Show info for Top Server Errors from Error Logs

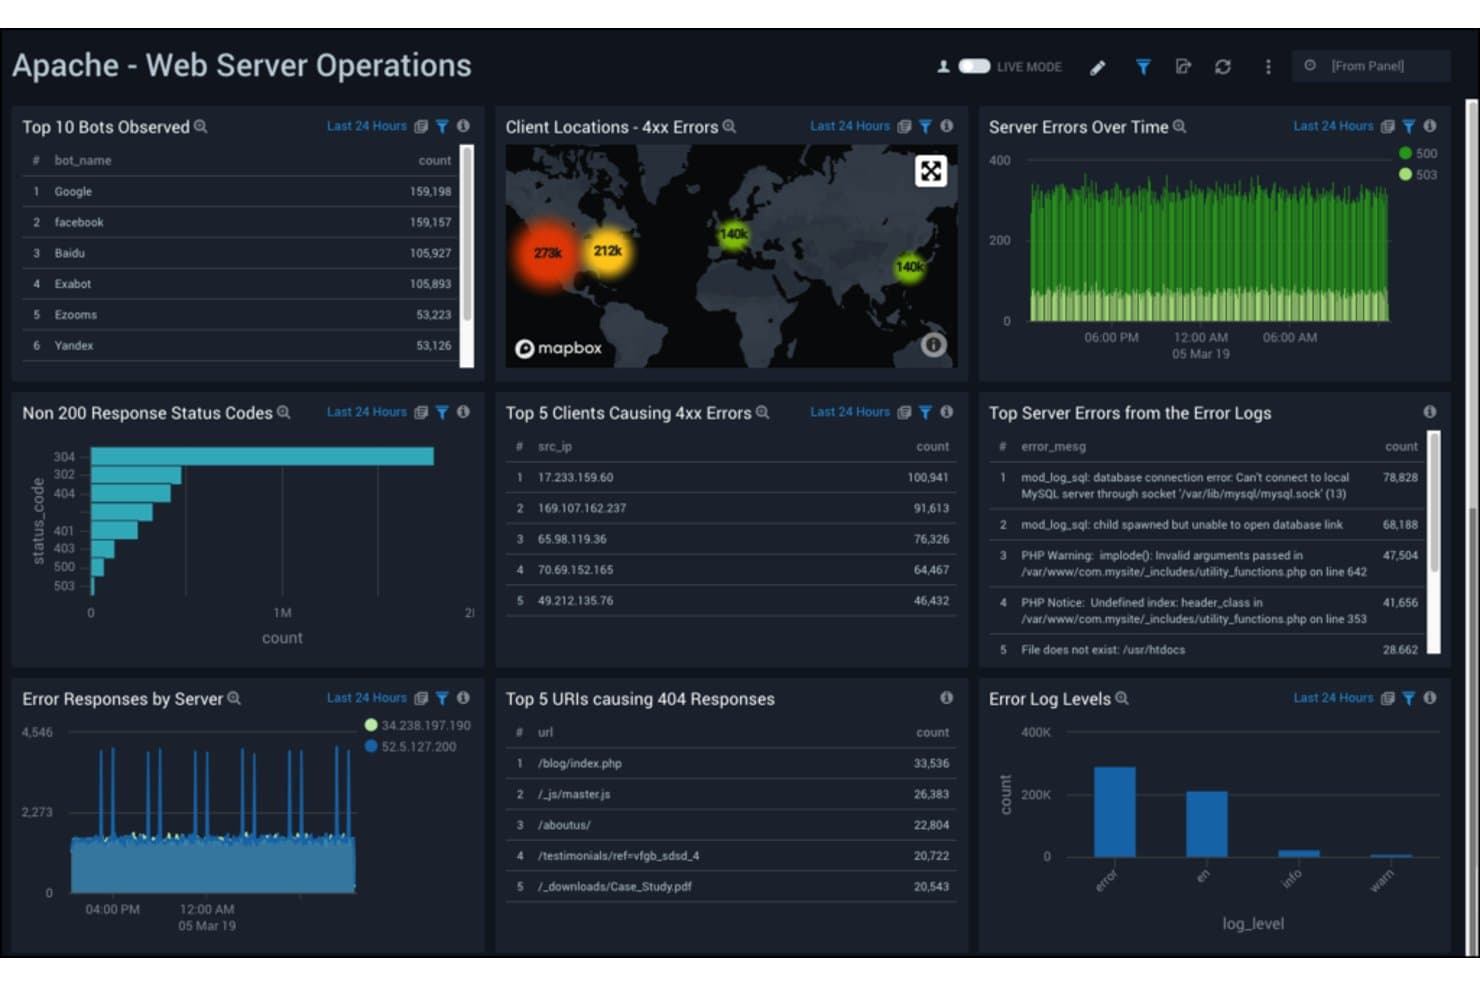coord(1430,412)
